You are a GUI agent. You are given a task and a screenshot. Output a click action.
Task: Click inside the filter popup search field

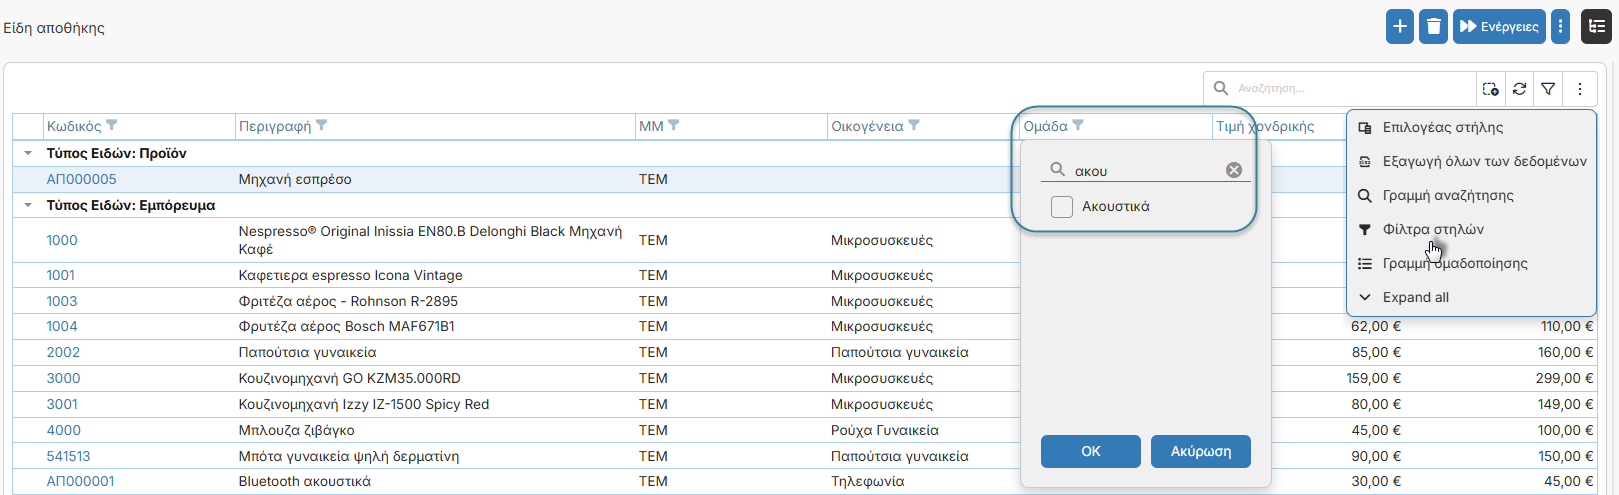1146,170
